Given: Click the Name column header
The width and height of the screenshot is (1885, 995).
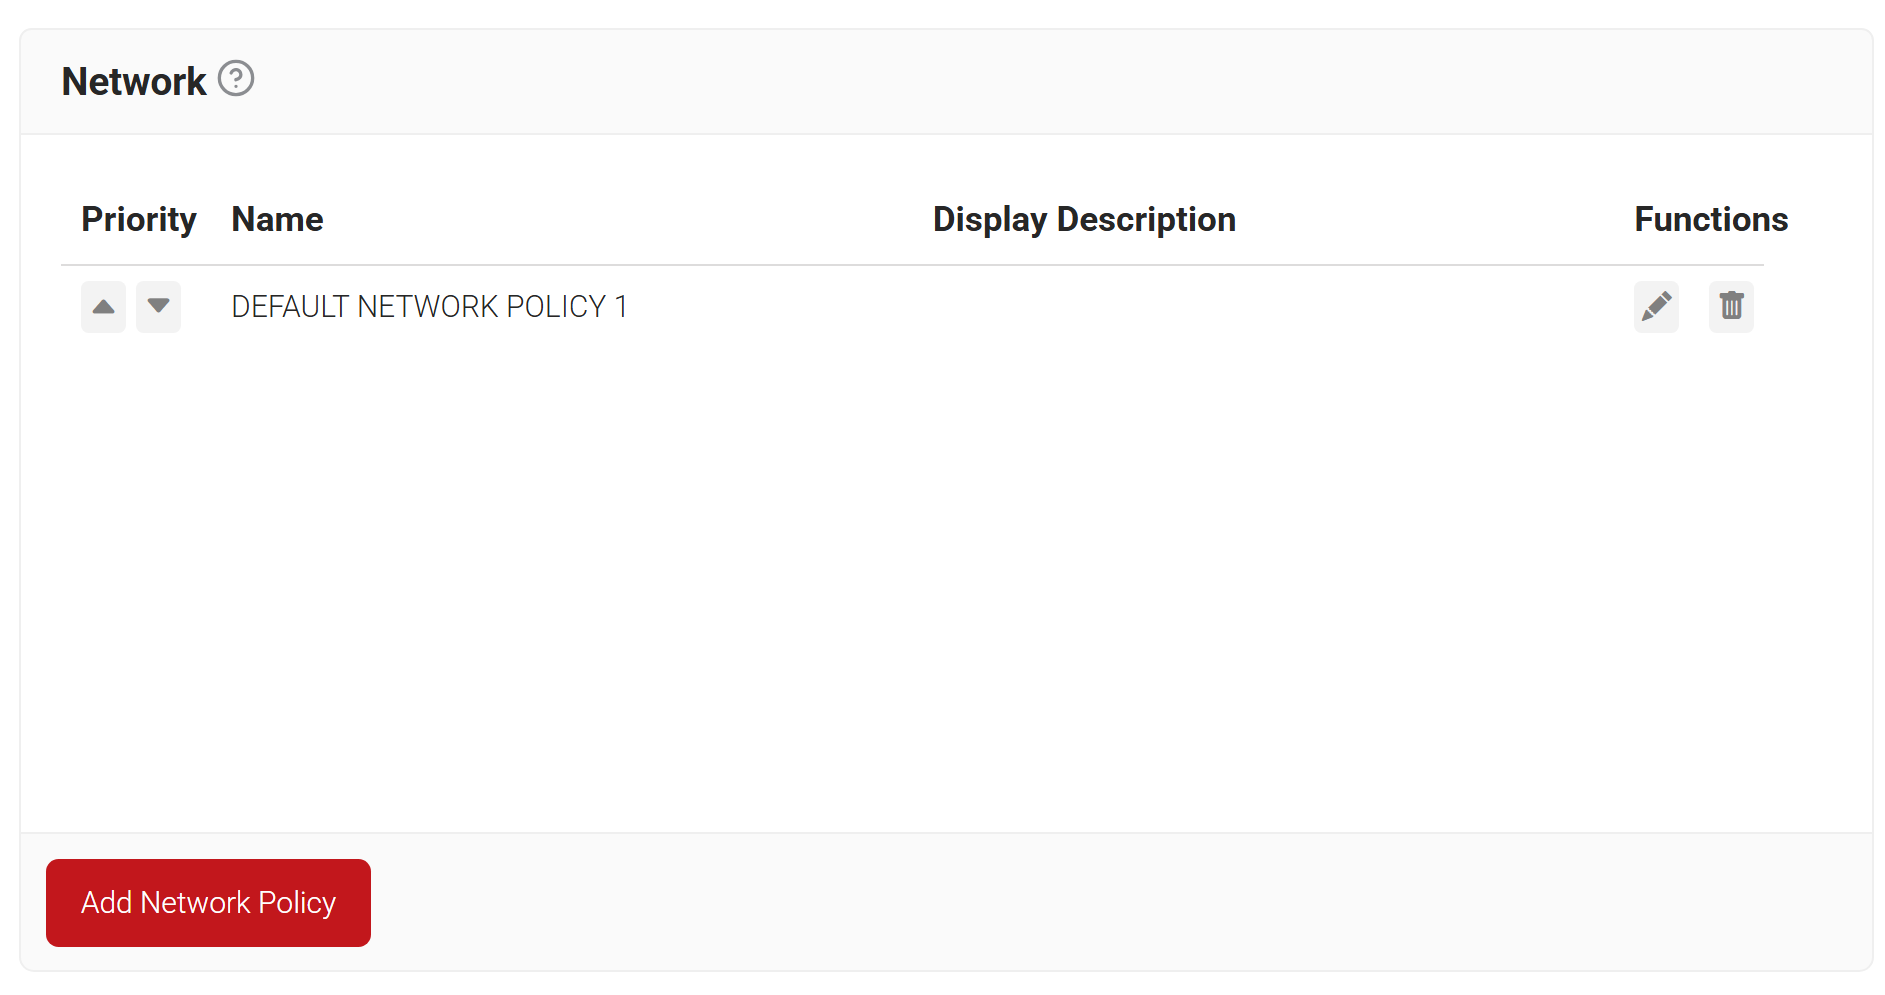Looking at the screenshot, I should pos(277,220).
